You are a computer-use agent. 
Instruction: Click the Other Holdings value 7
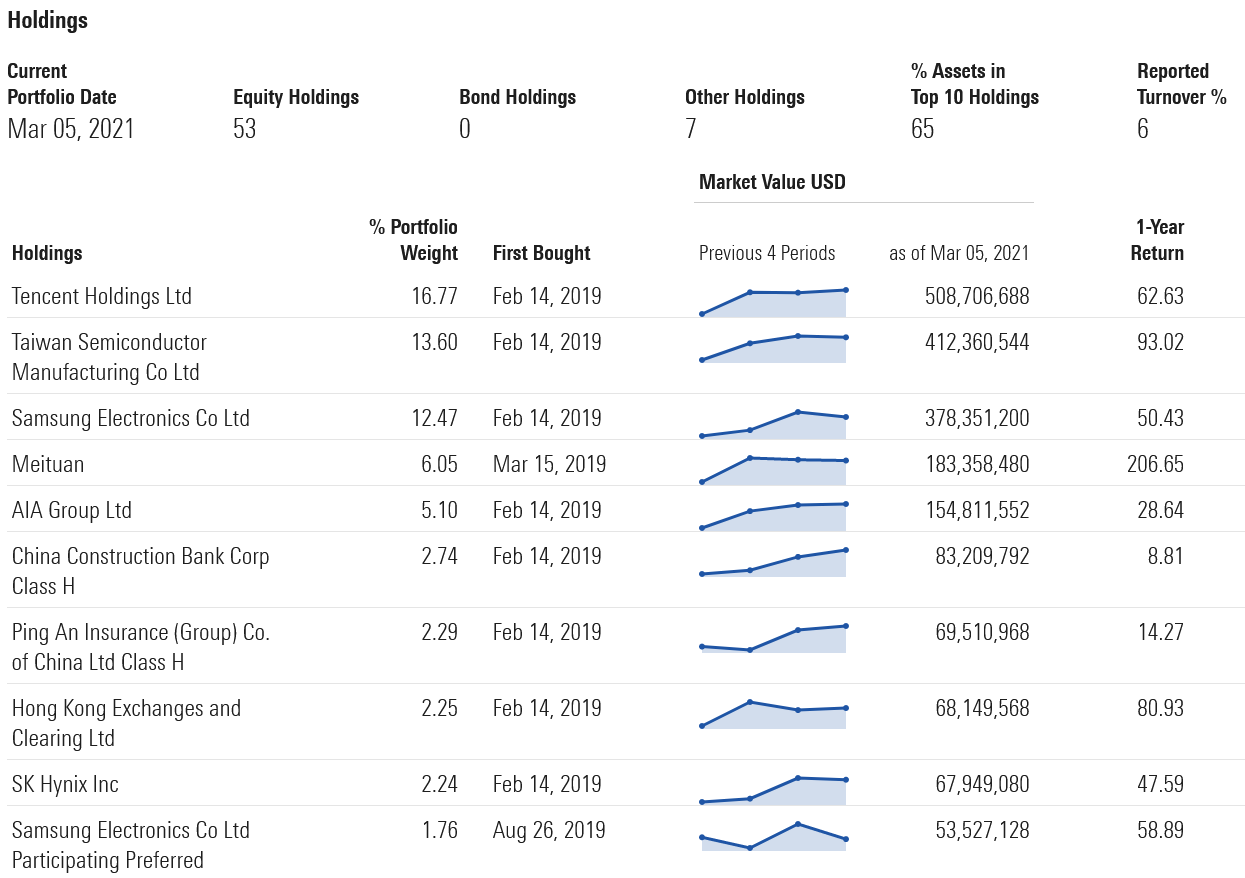tap(691, 128)
